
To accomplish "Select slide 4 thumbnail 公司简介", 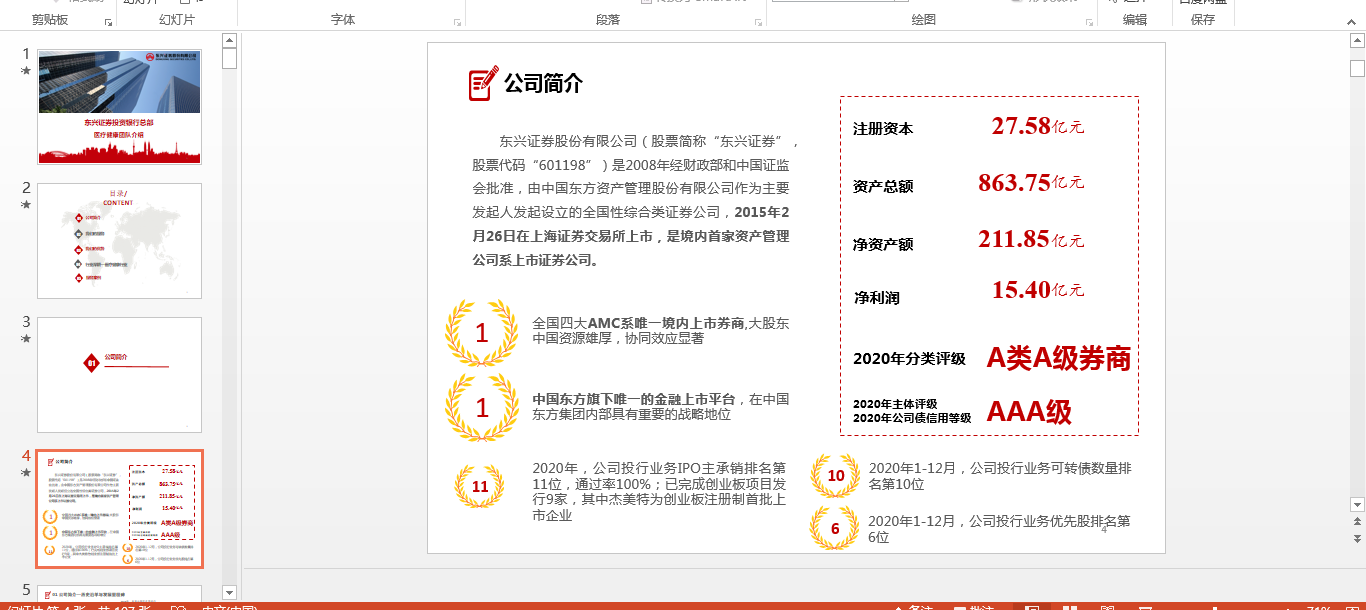I will coord(119,509).
